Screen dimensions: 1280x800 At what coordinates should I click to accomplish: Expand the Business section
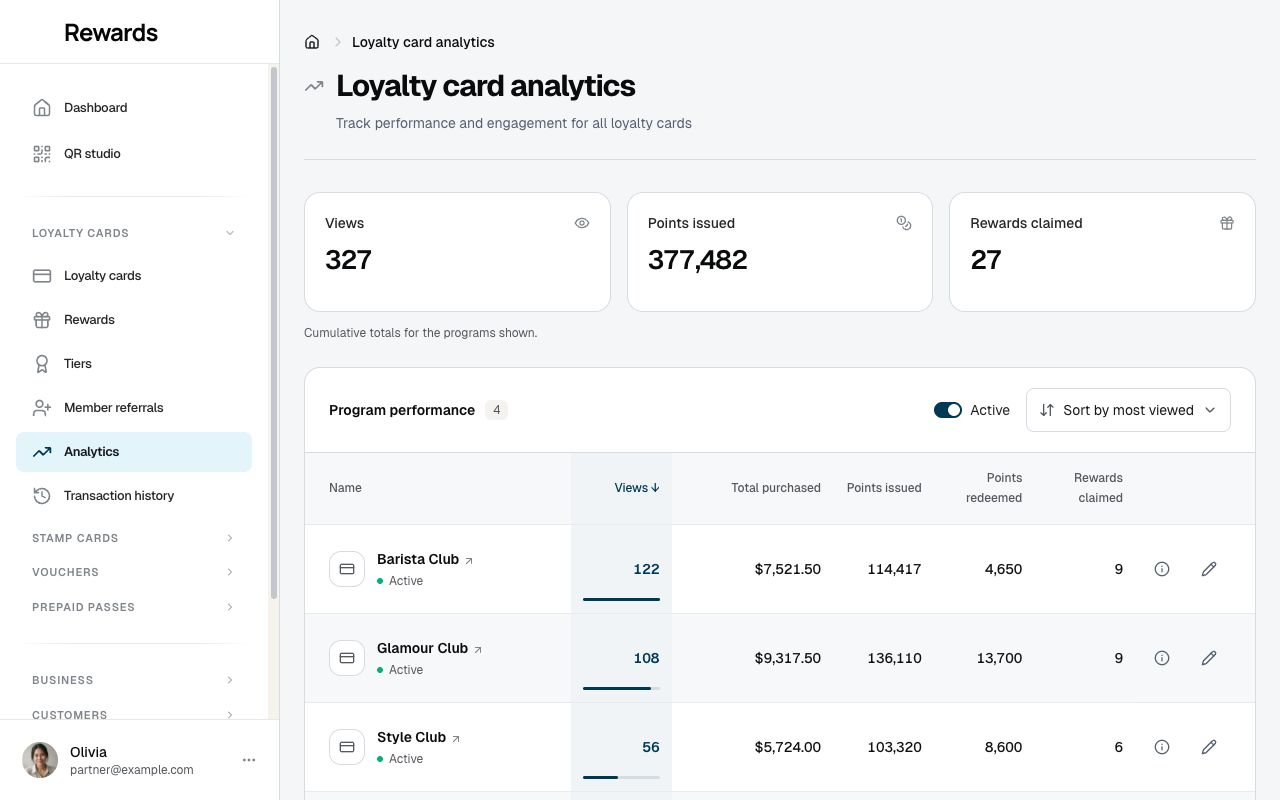pyautogui.click(x=134, y=680)
